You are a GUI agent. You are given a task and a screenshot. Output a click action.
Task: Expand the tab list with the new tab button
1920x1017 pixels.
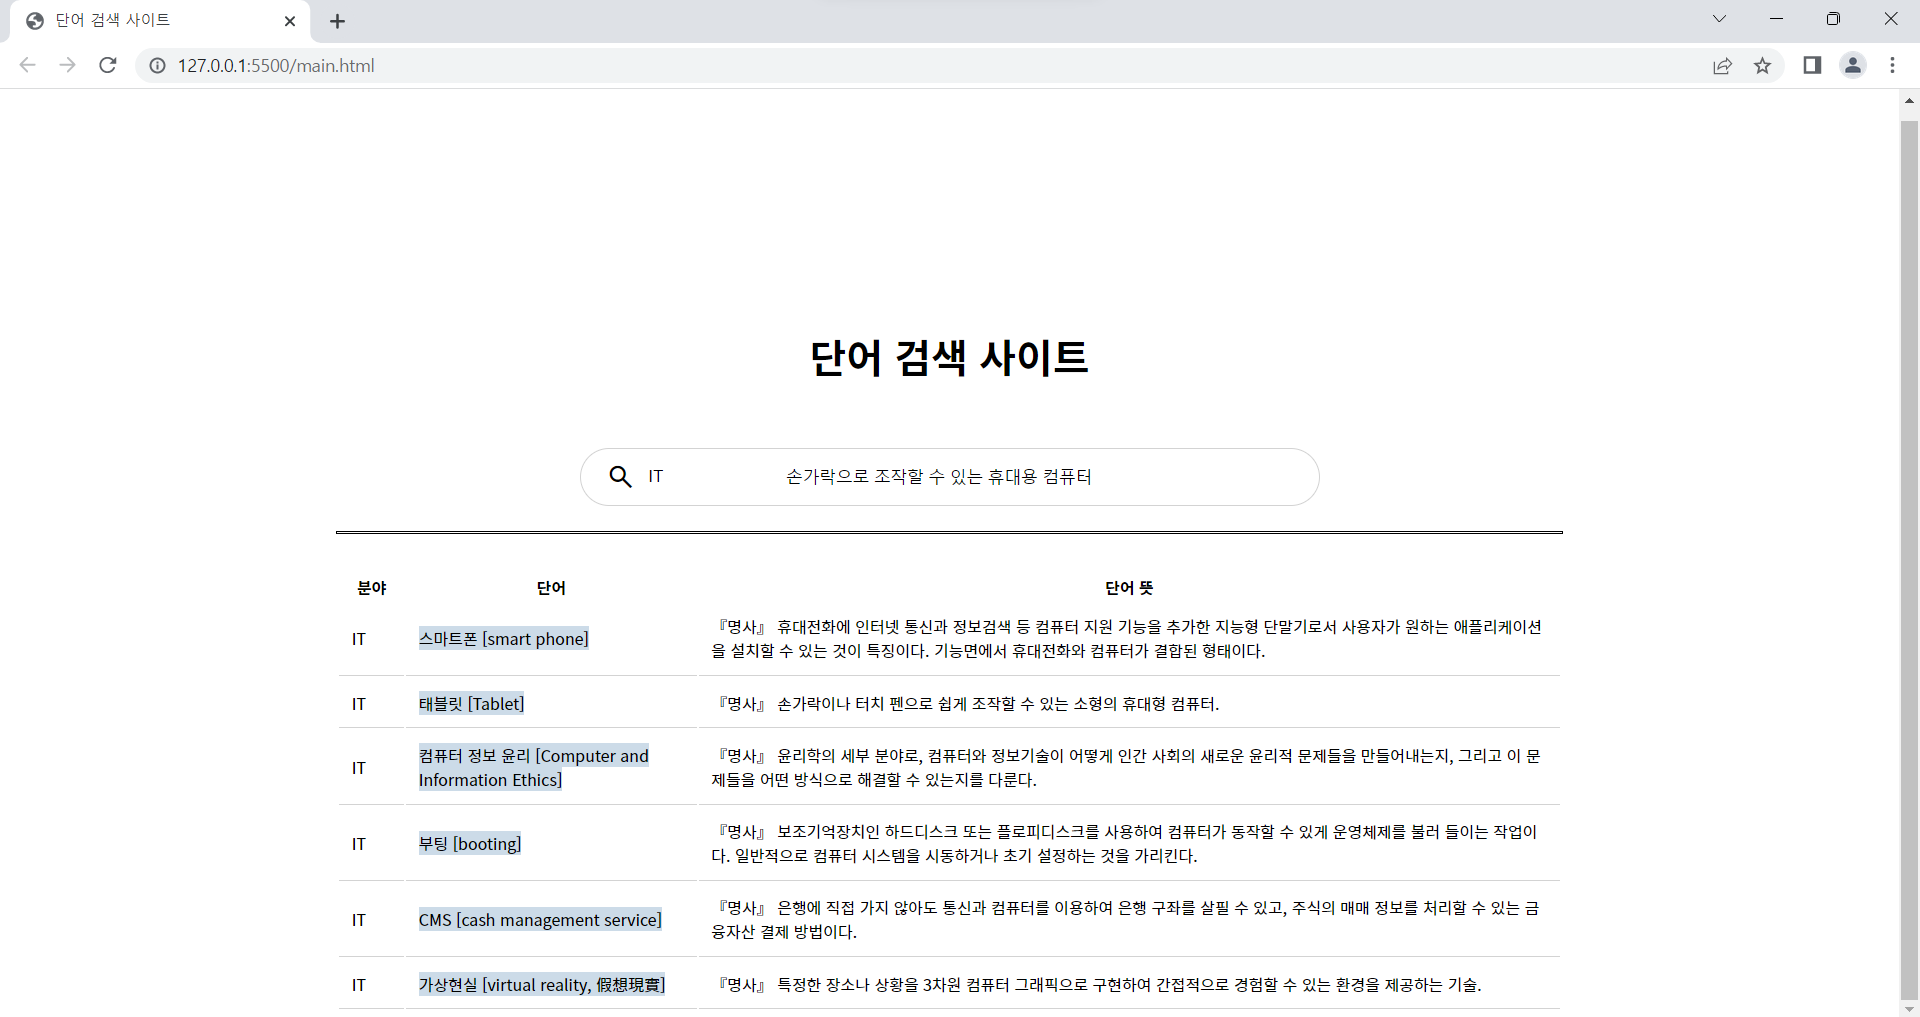click(338, 21)
